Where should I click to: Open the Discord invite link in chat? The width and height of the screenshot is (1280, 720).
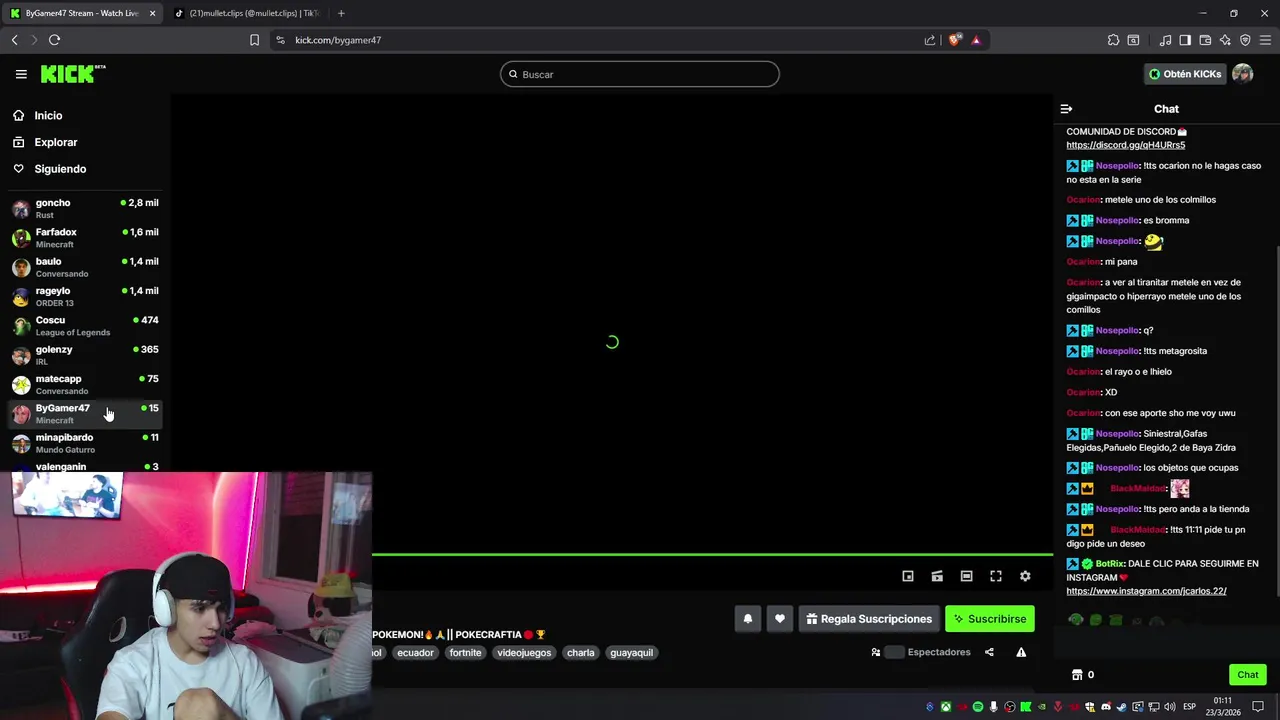click(1125, 145)
